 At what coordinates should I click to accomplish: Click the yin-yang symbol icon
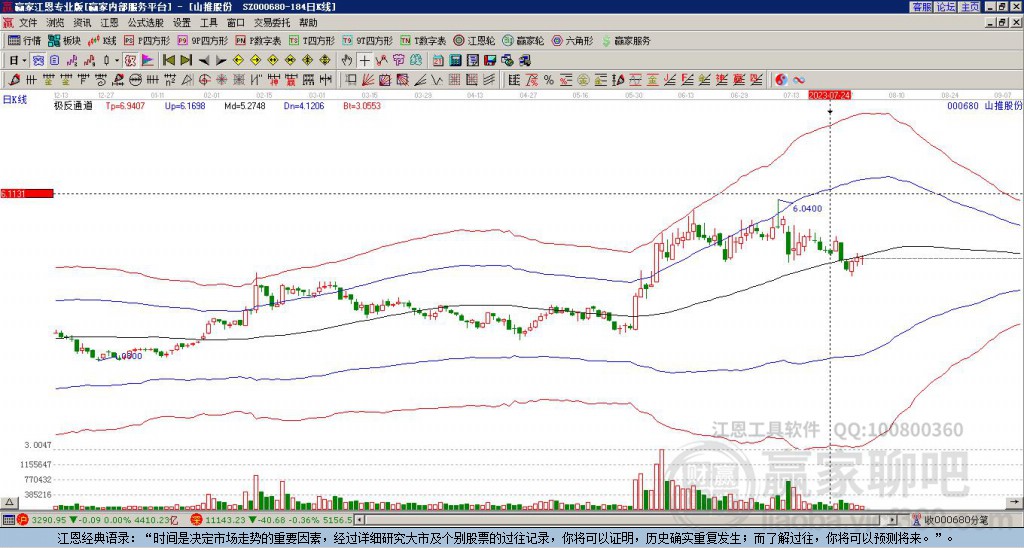point(781,80)
